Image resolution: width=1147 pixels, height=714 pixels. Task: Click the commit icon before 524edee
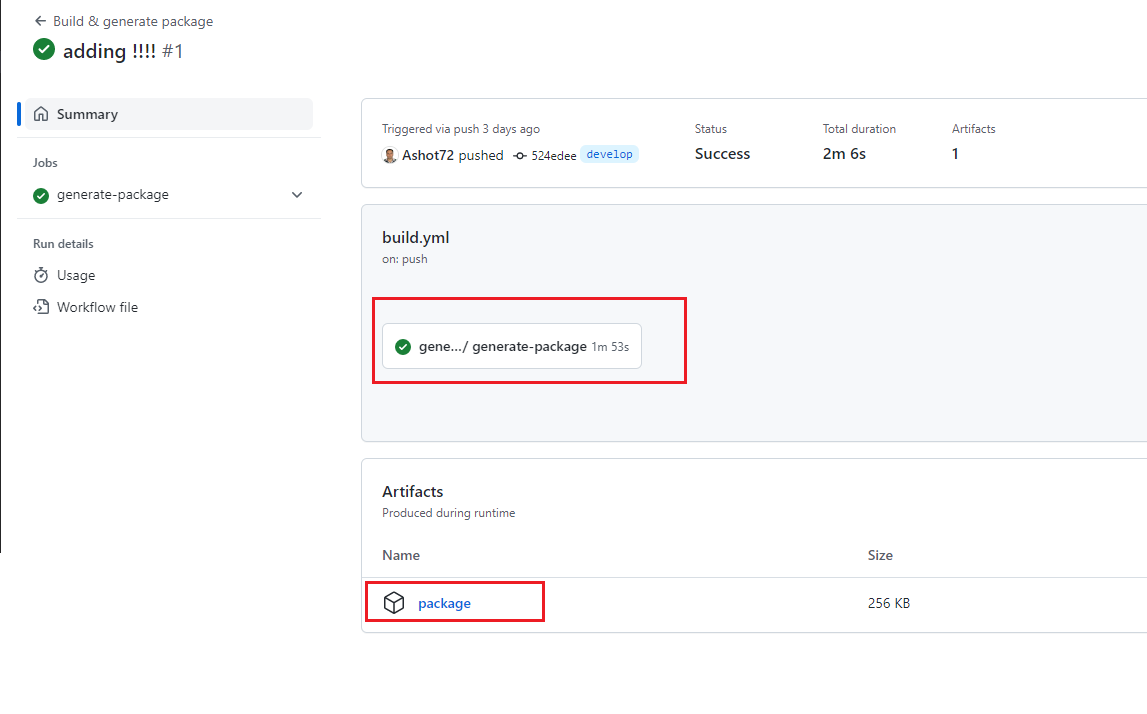click(520, 156)
